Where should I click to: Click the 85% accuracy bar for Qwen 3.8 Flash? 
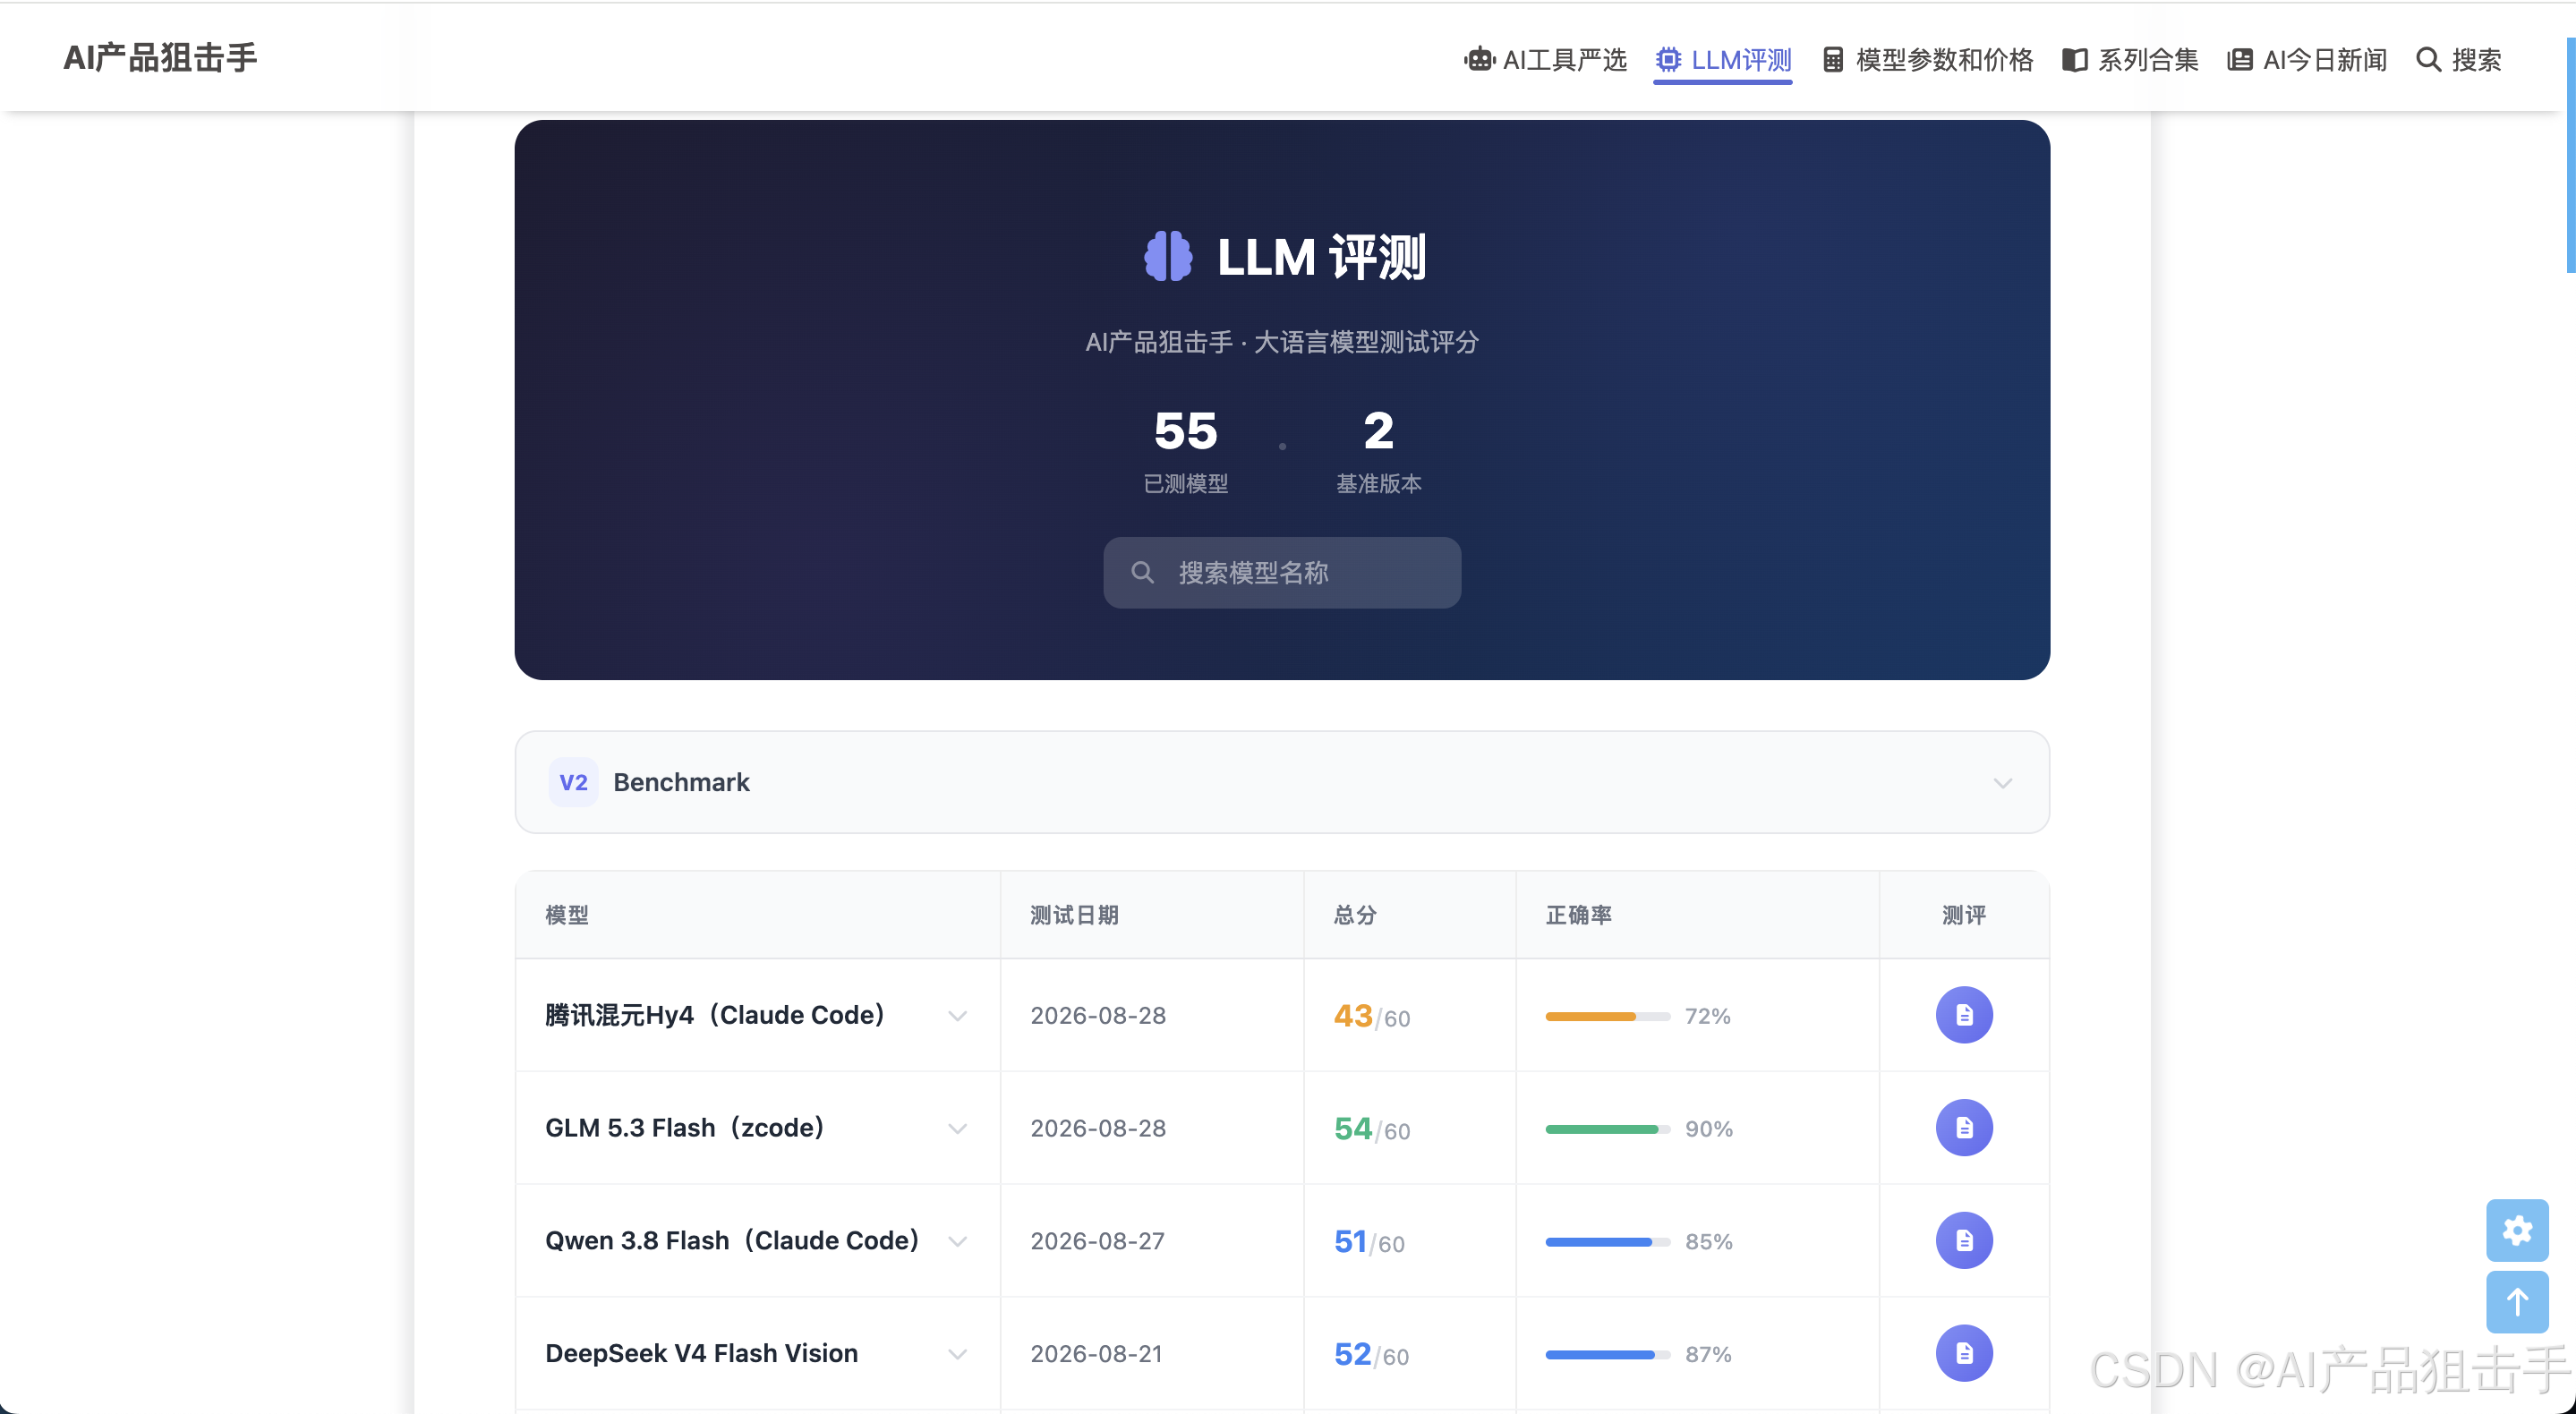coord(1608,1242)
